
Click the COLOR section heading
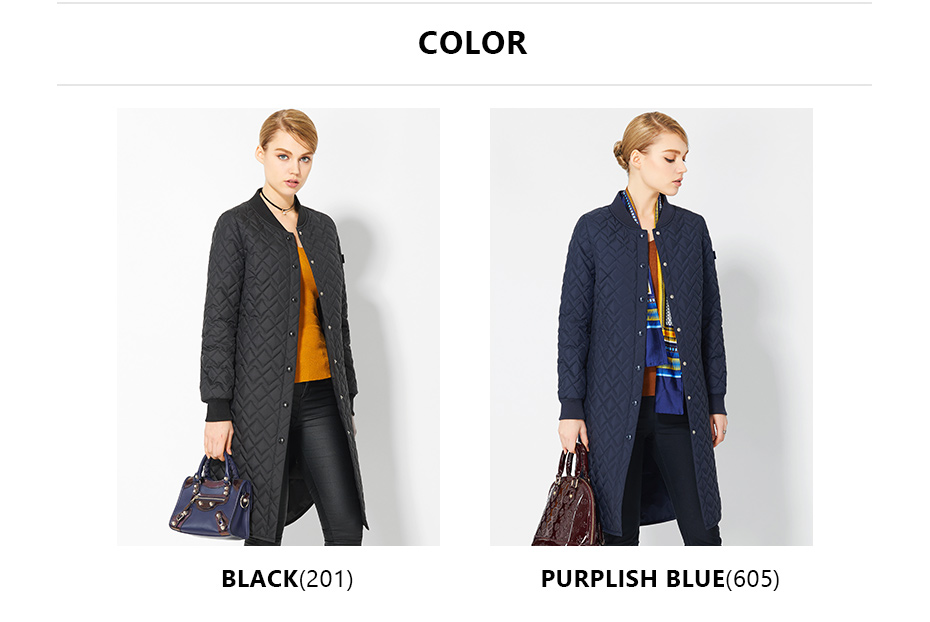click(x=472, y=43)
